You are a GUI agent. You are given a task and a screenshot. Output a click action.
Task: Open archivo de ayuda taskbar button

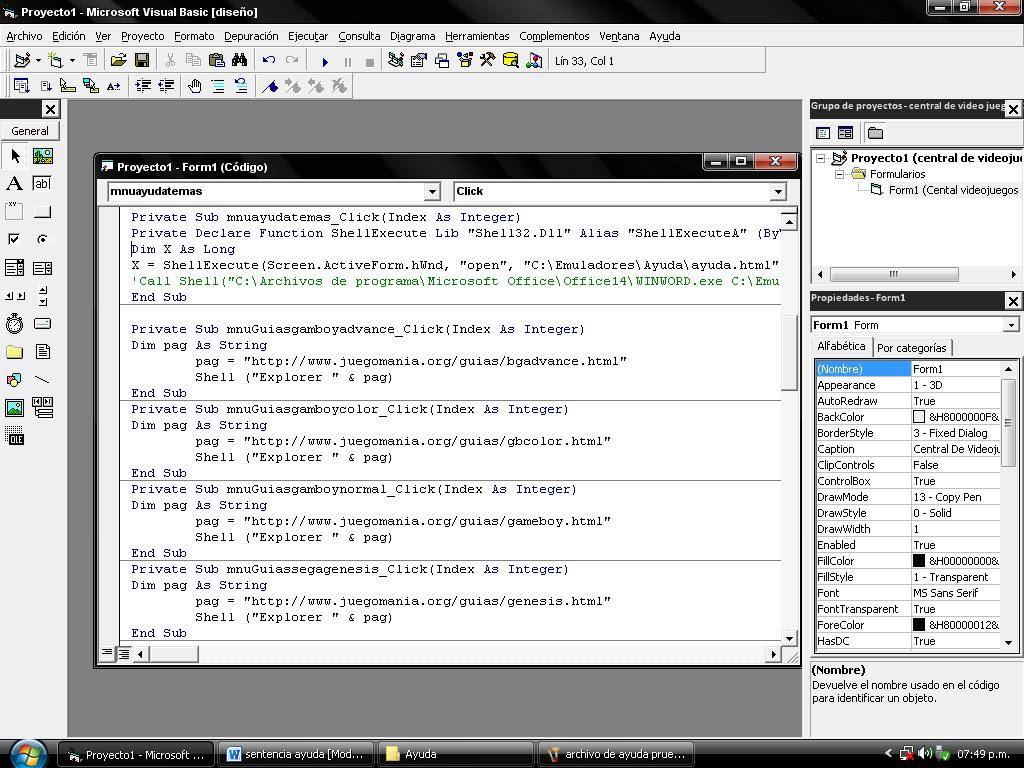click(615, 754)
